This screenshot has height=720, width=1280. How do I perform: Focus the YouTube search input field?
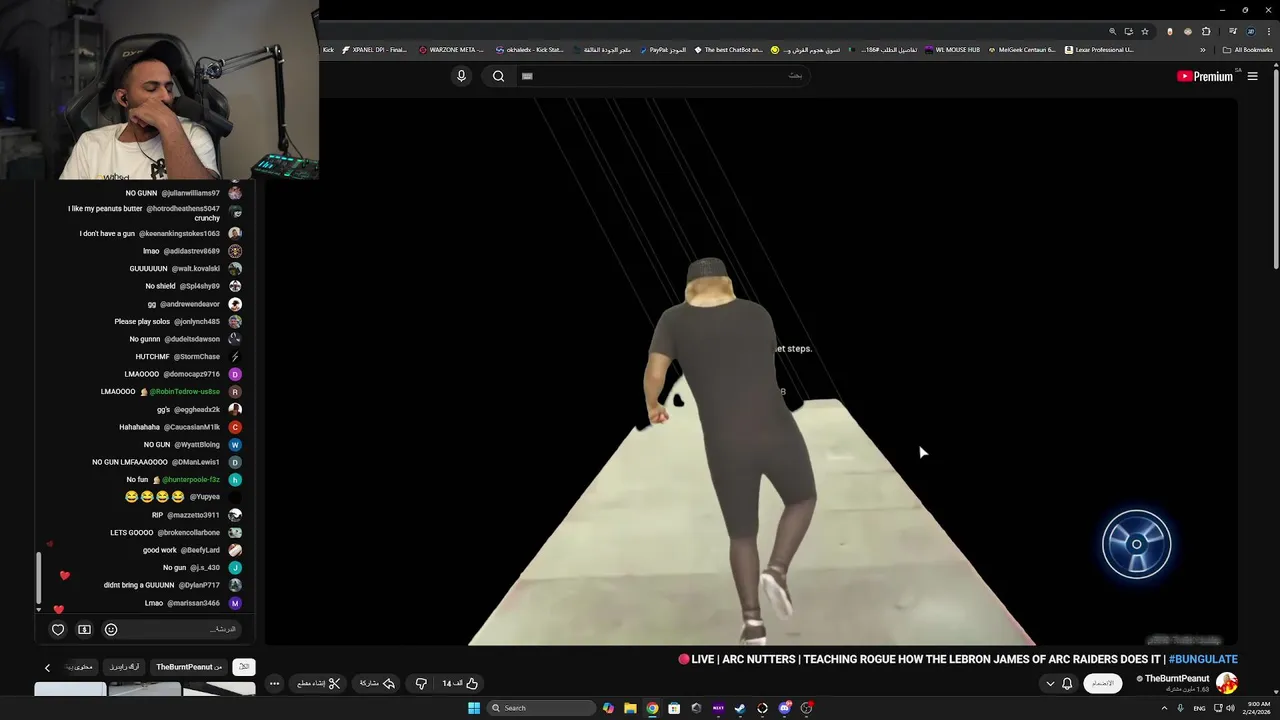(662, 76)
